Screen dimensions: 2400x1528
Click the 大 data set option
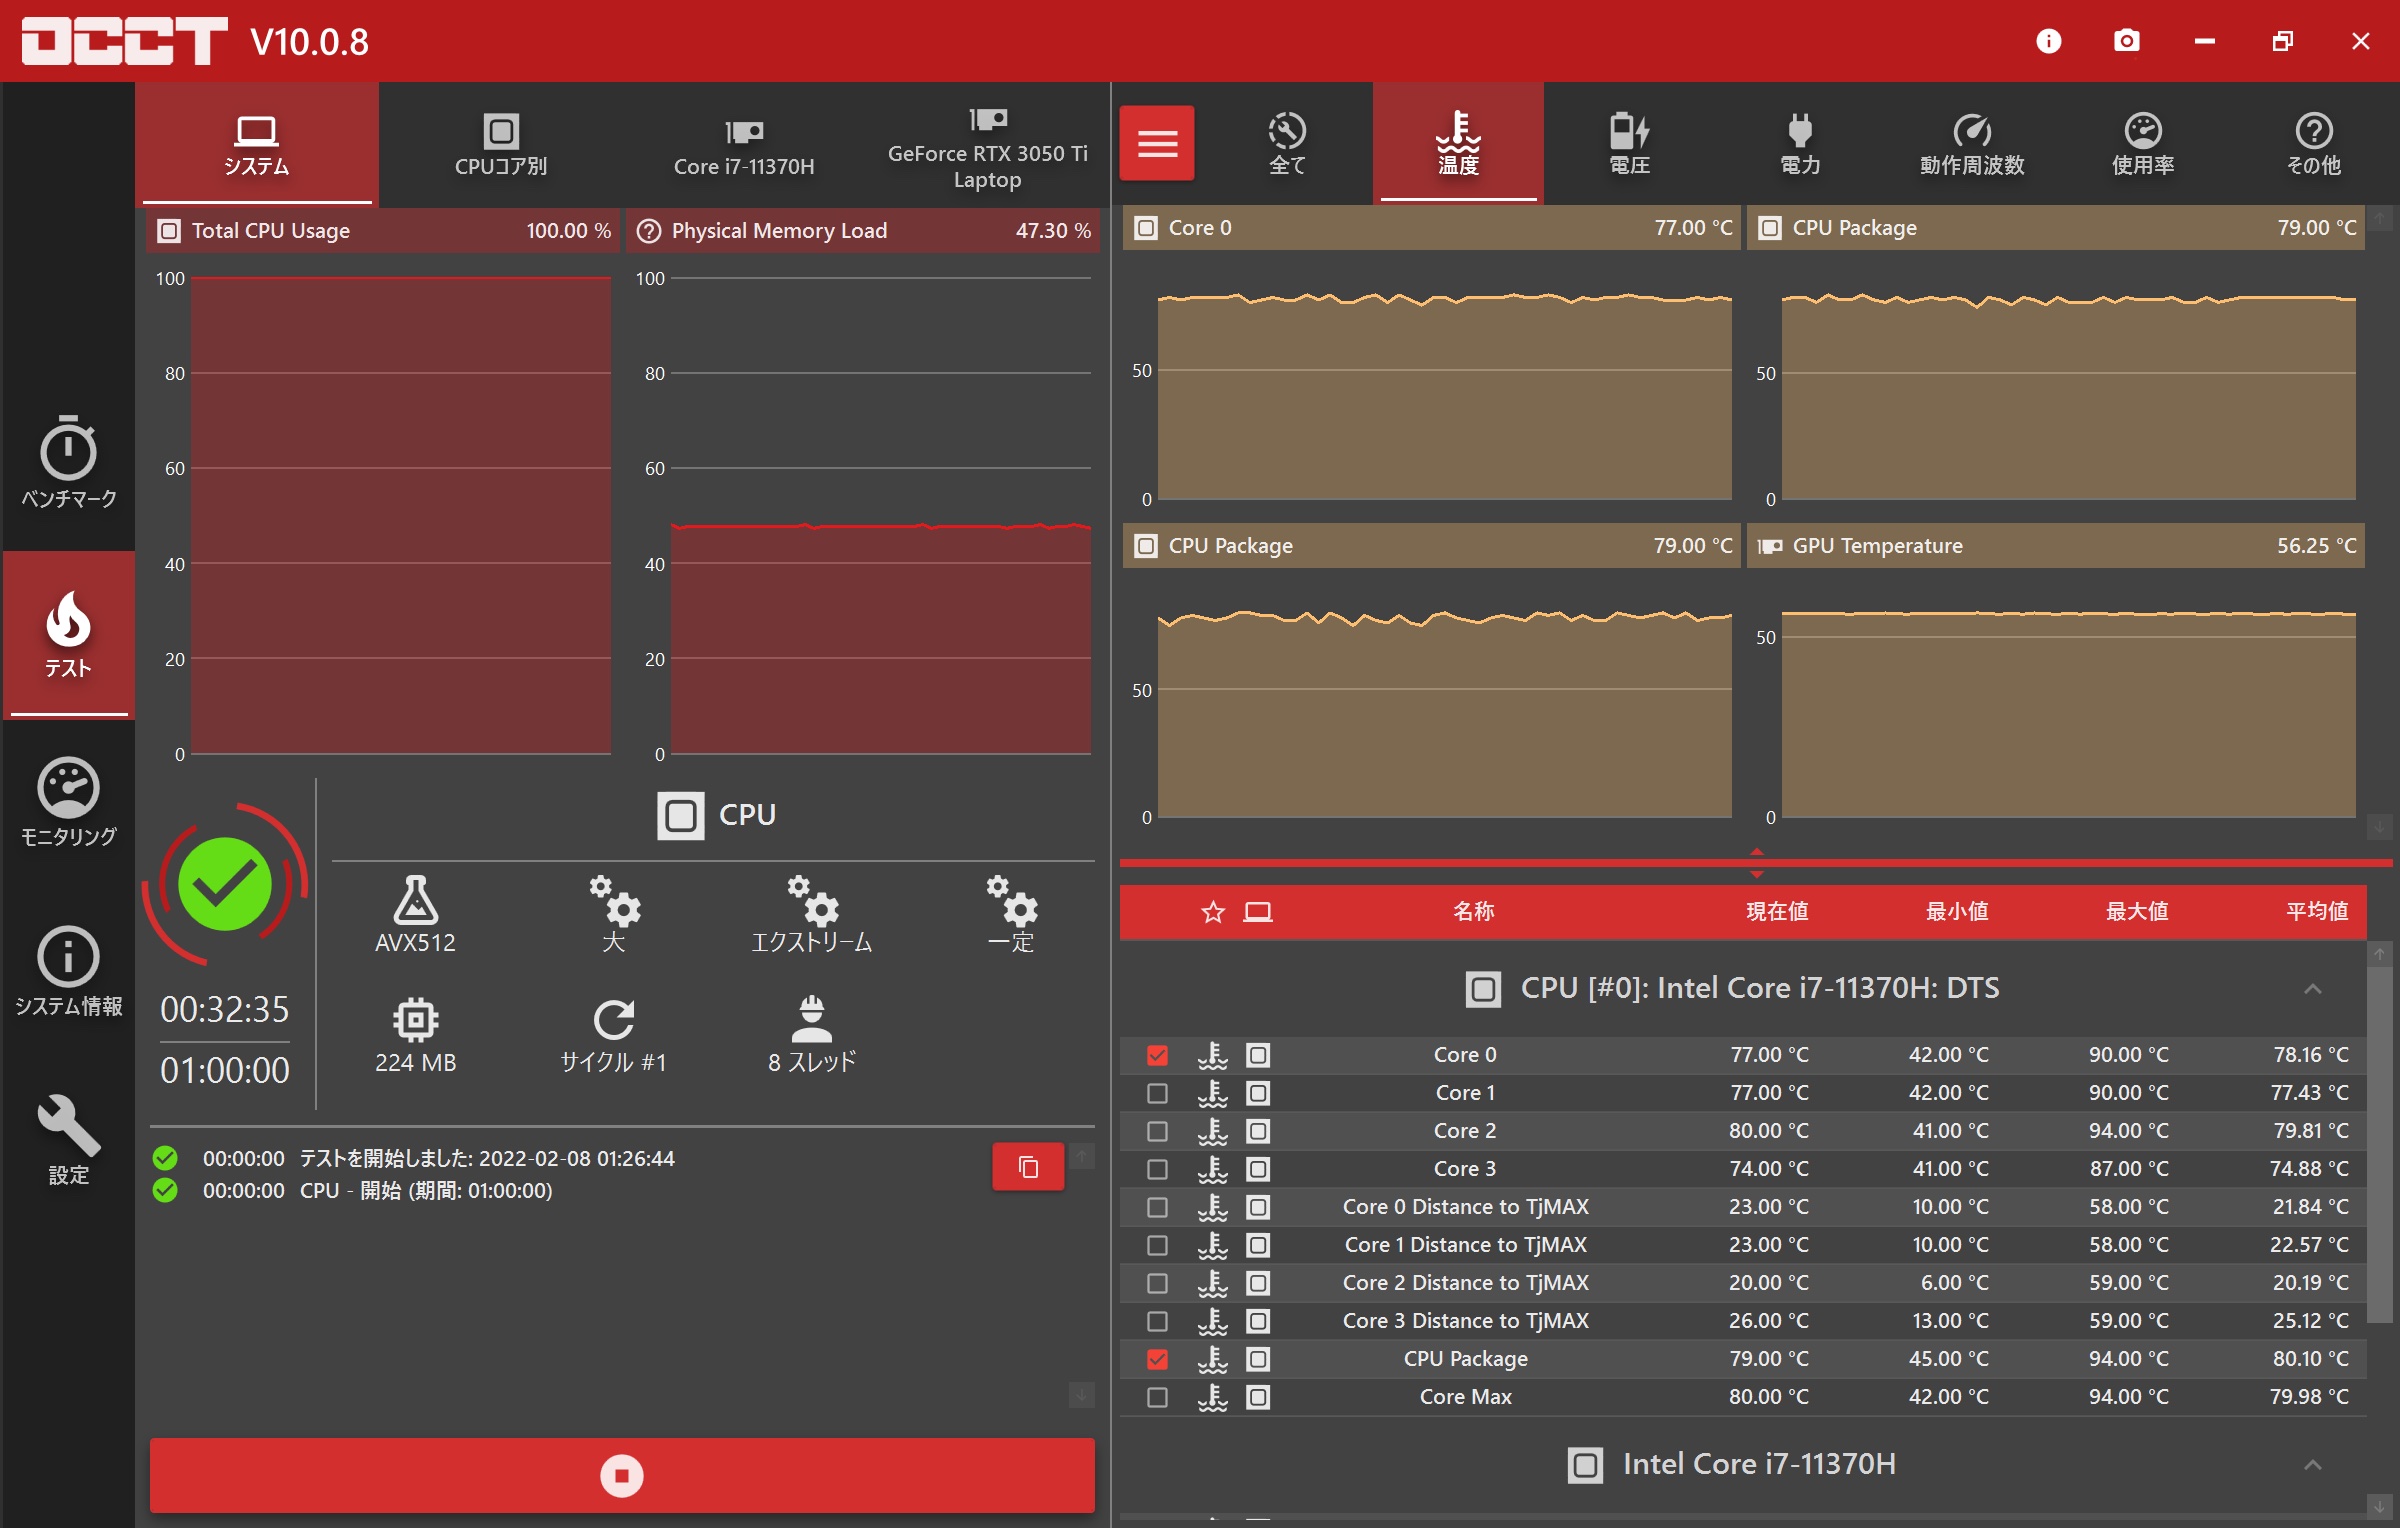click(614, 914)
